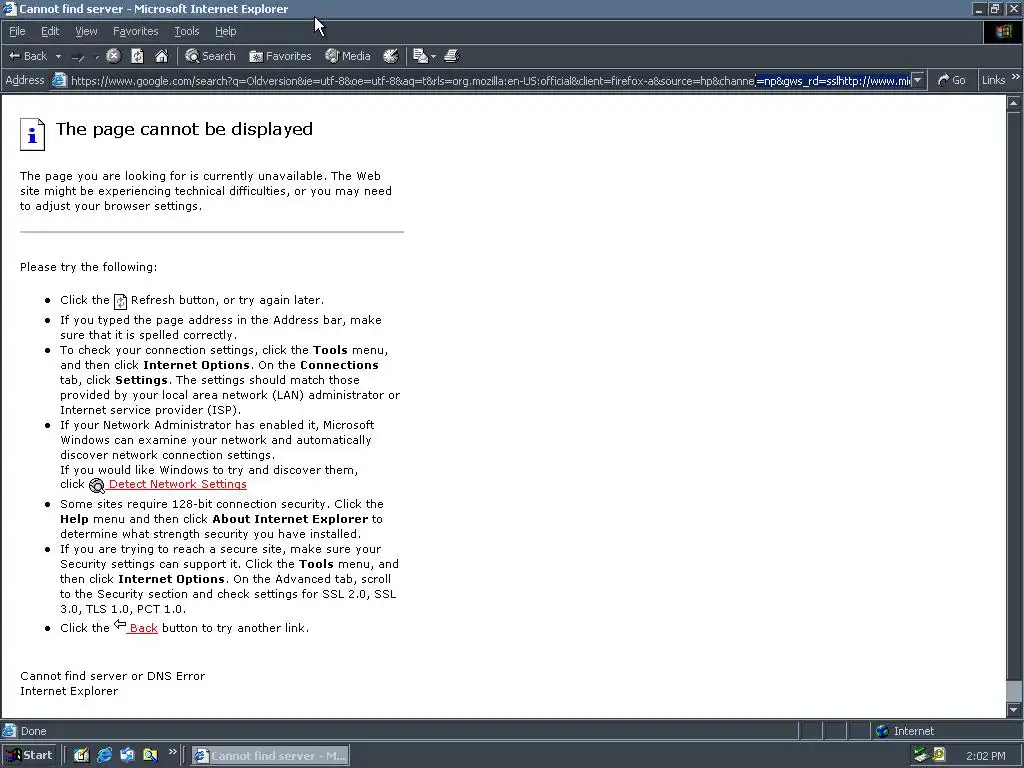Open the Back history dropdown arrow
Viewport: 1024px width, 768px height.
coord(58,57)
